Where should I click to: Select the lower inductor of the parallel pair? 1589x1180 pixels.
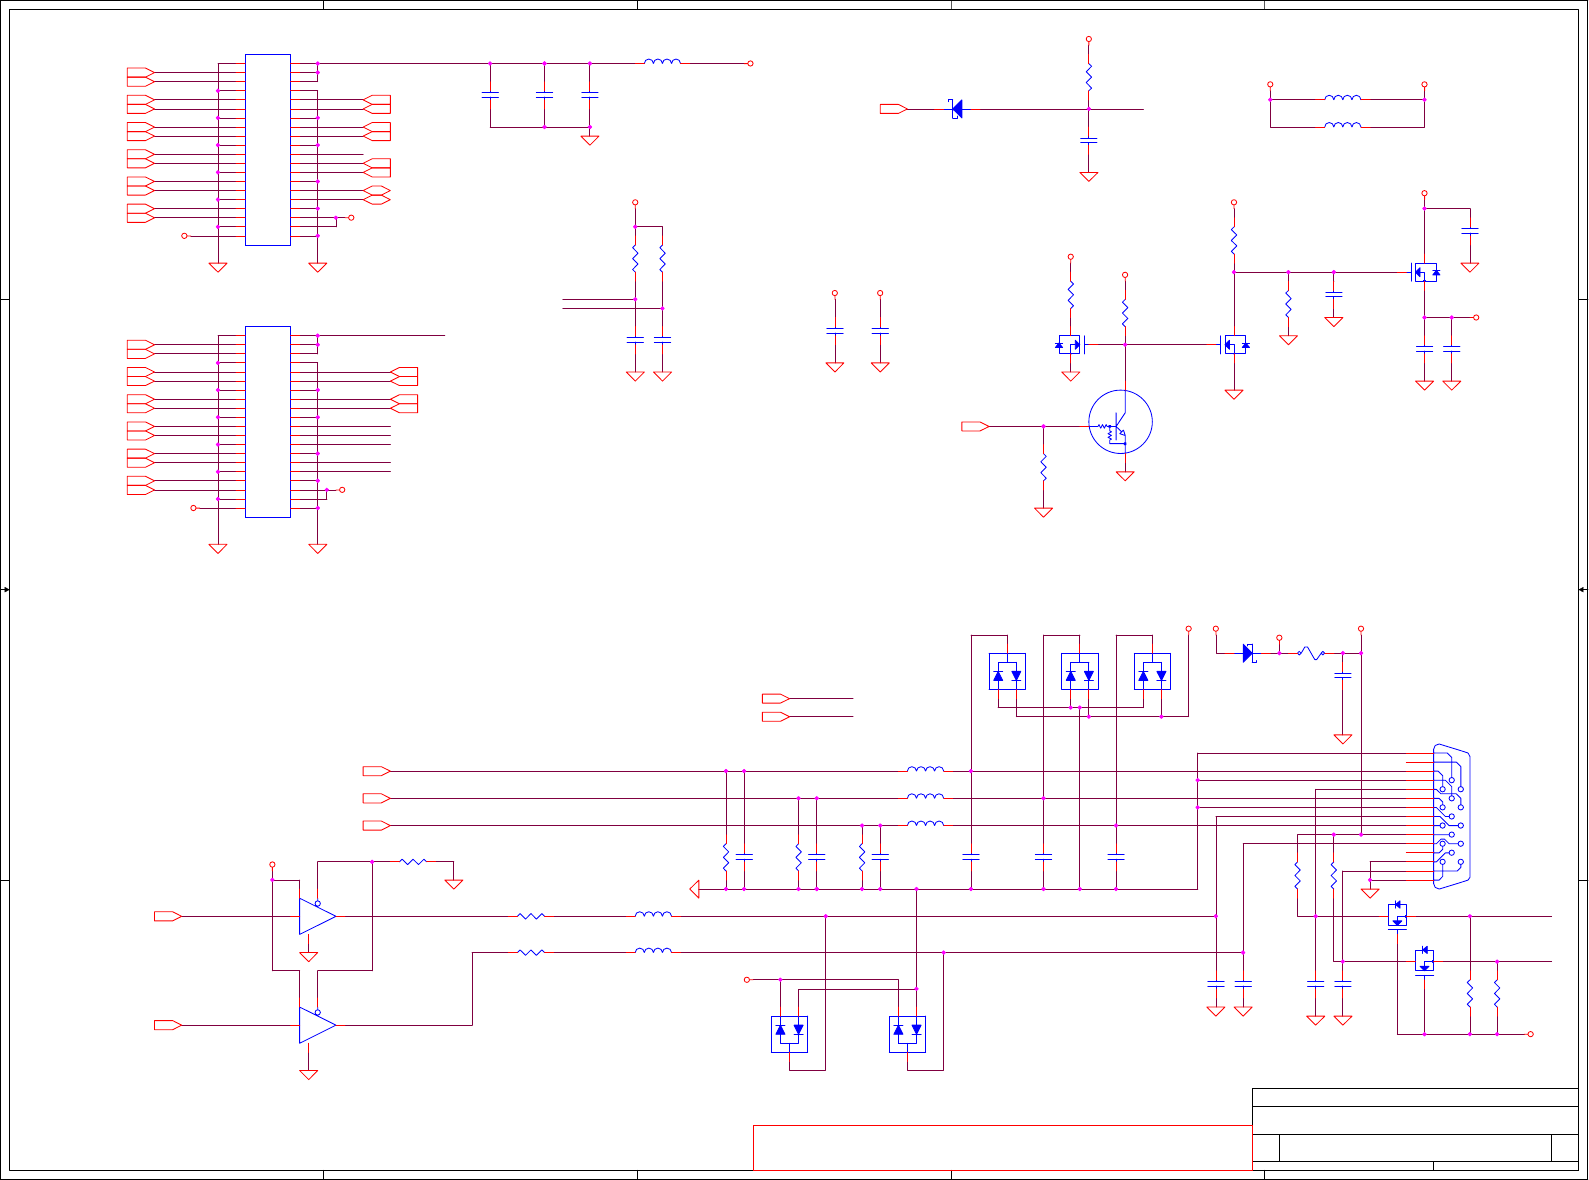point(1342,125)
